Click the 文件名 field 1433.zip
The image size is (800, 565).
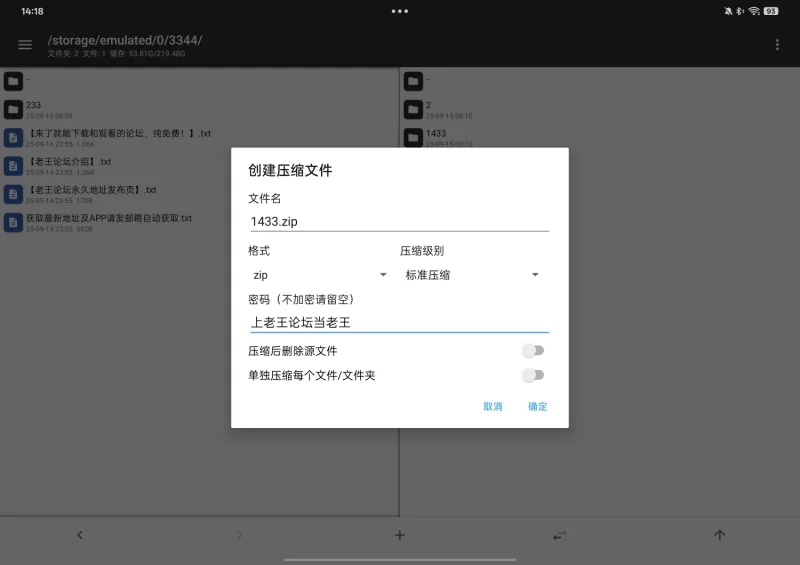pos(399,222)
